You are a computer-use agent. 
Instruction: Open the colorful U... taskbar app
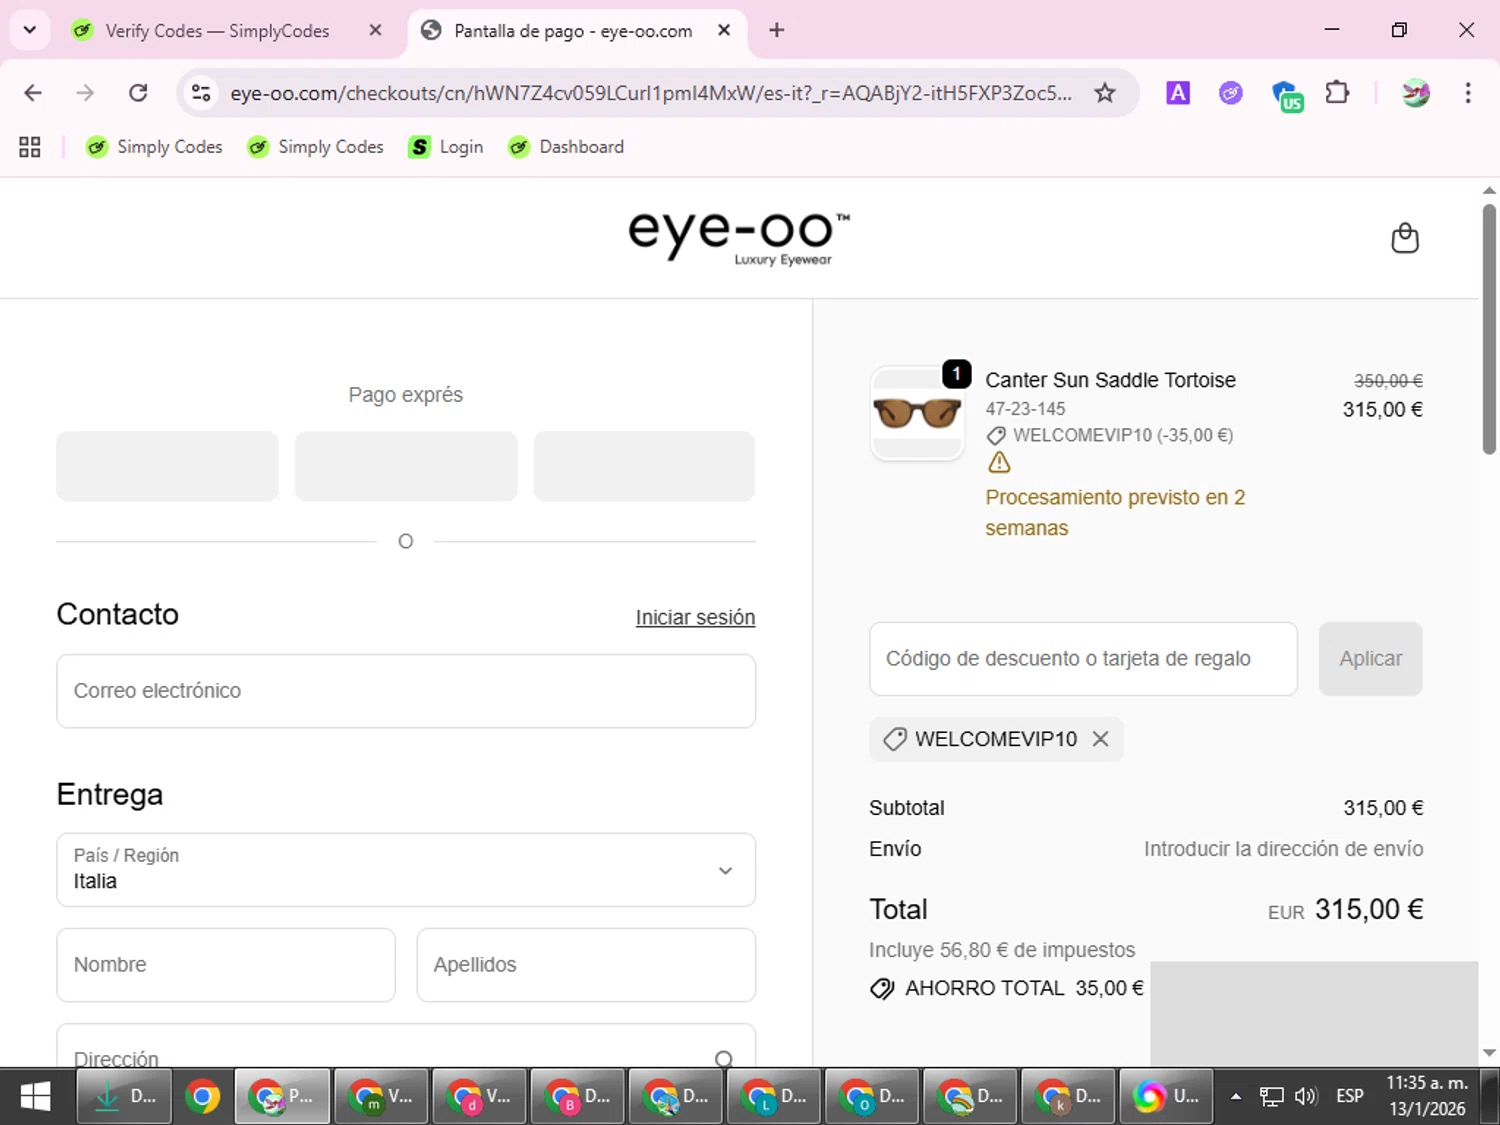(1166, 1097)
